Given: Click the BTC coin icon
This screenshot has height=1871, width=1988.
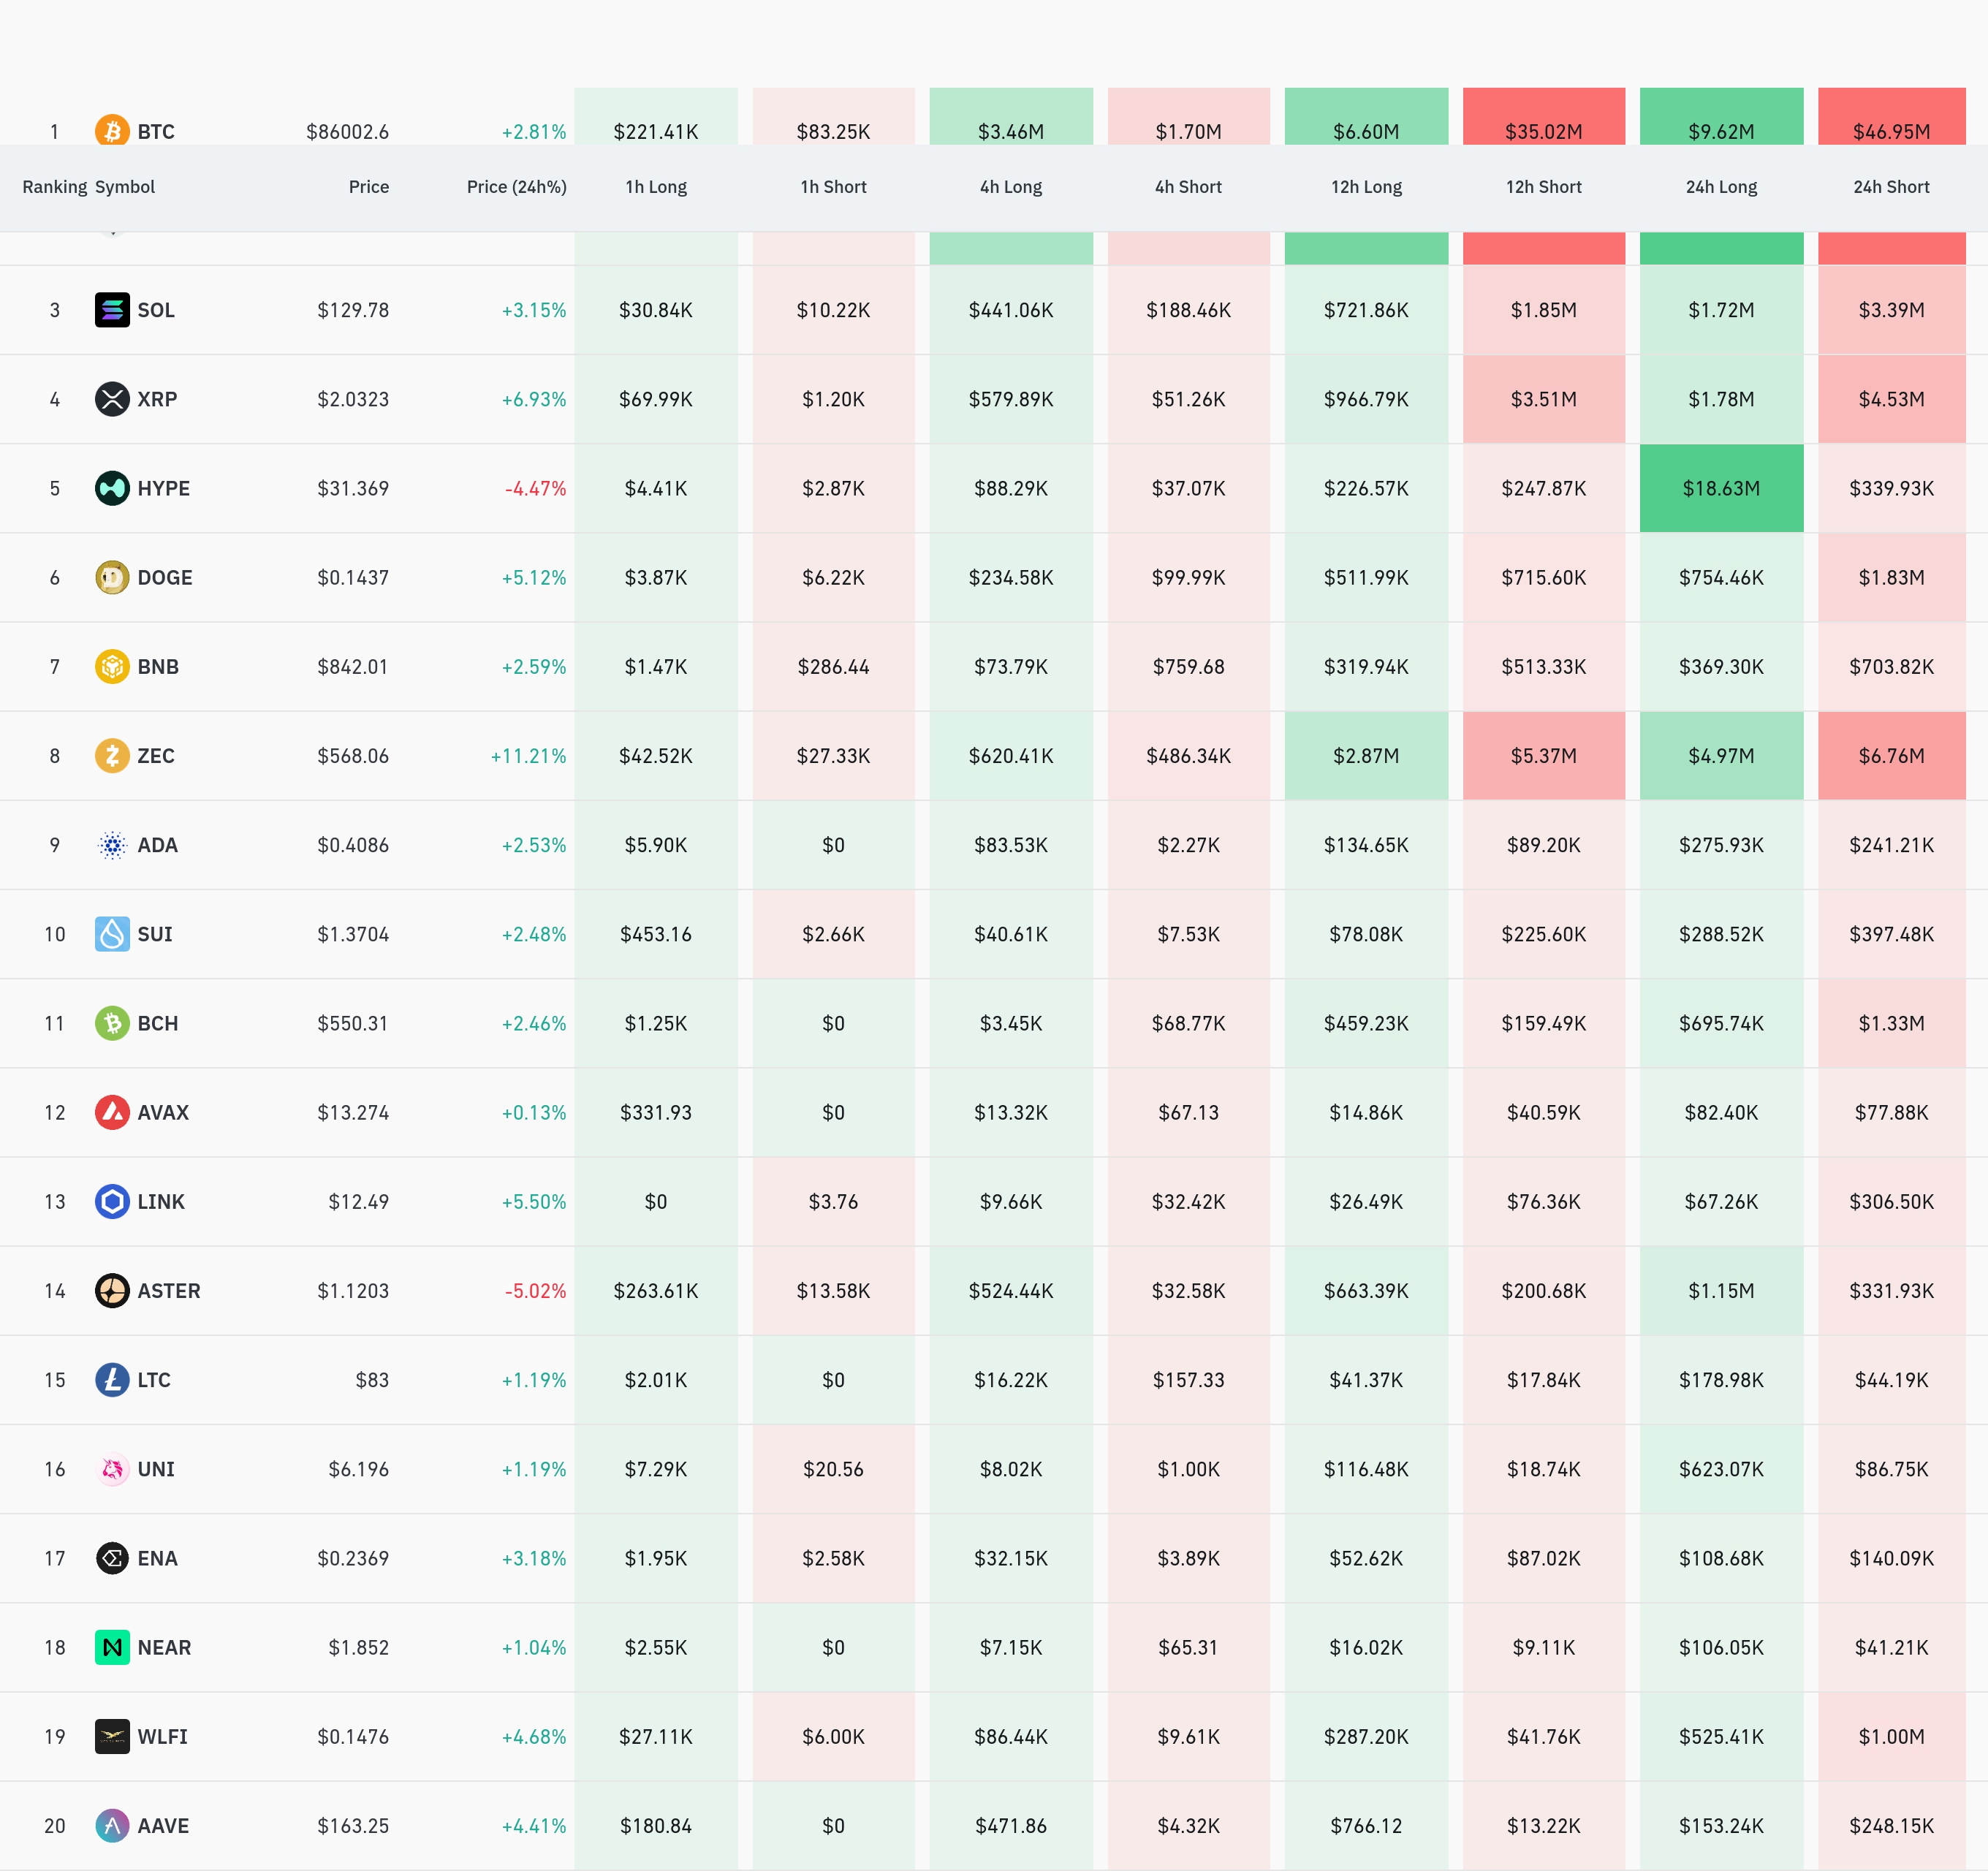Looking at the screenshot, I should [112, 130].
